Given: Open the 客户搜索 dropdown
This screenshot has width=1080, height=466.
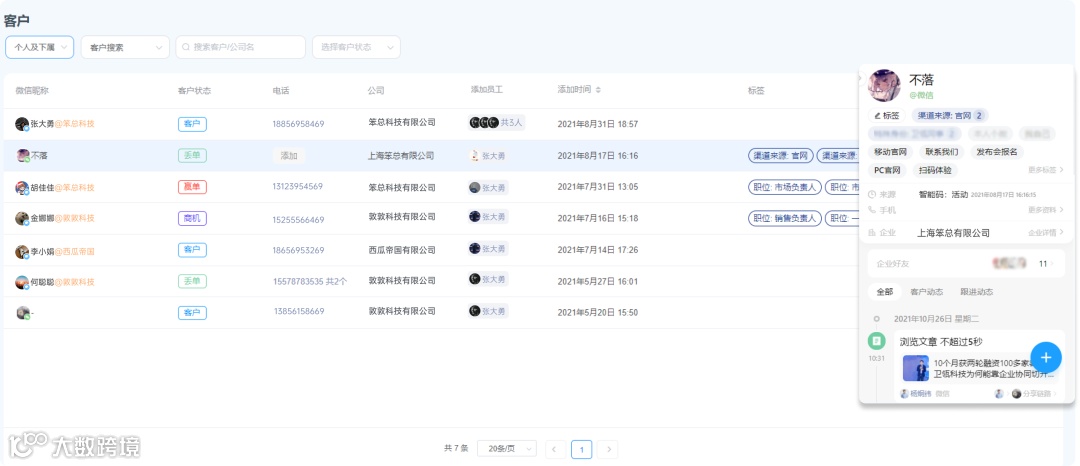Looking at the screenshot, I should 125,47.
